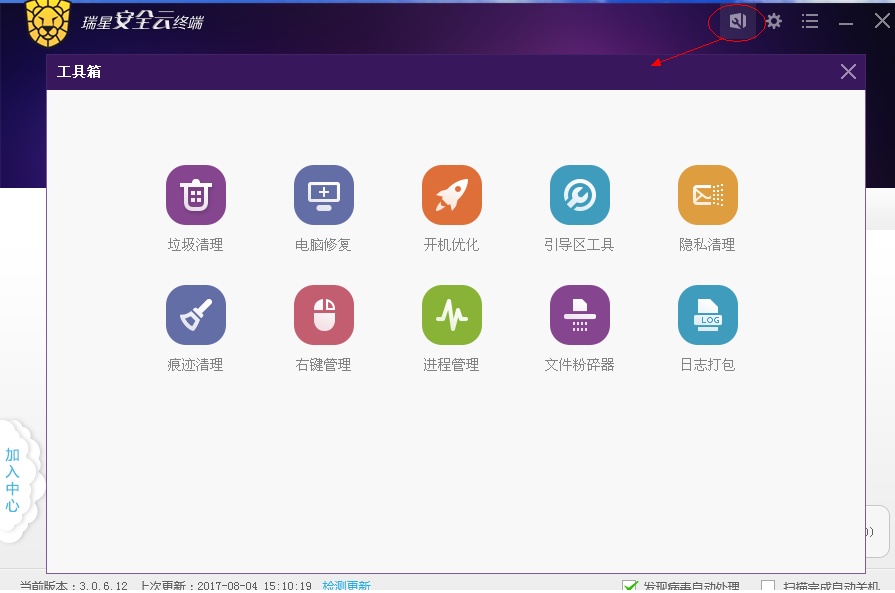Launch the 电脑修复 computer repair tool
The image size is (895, 593).
click(324, 195)
